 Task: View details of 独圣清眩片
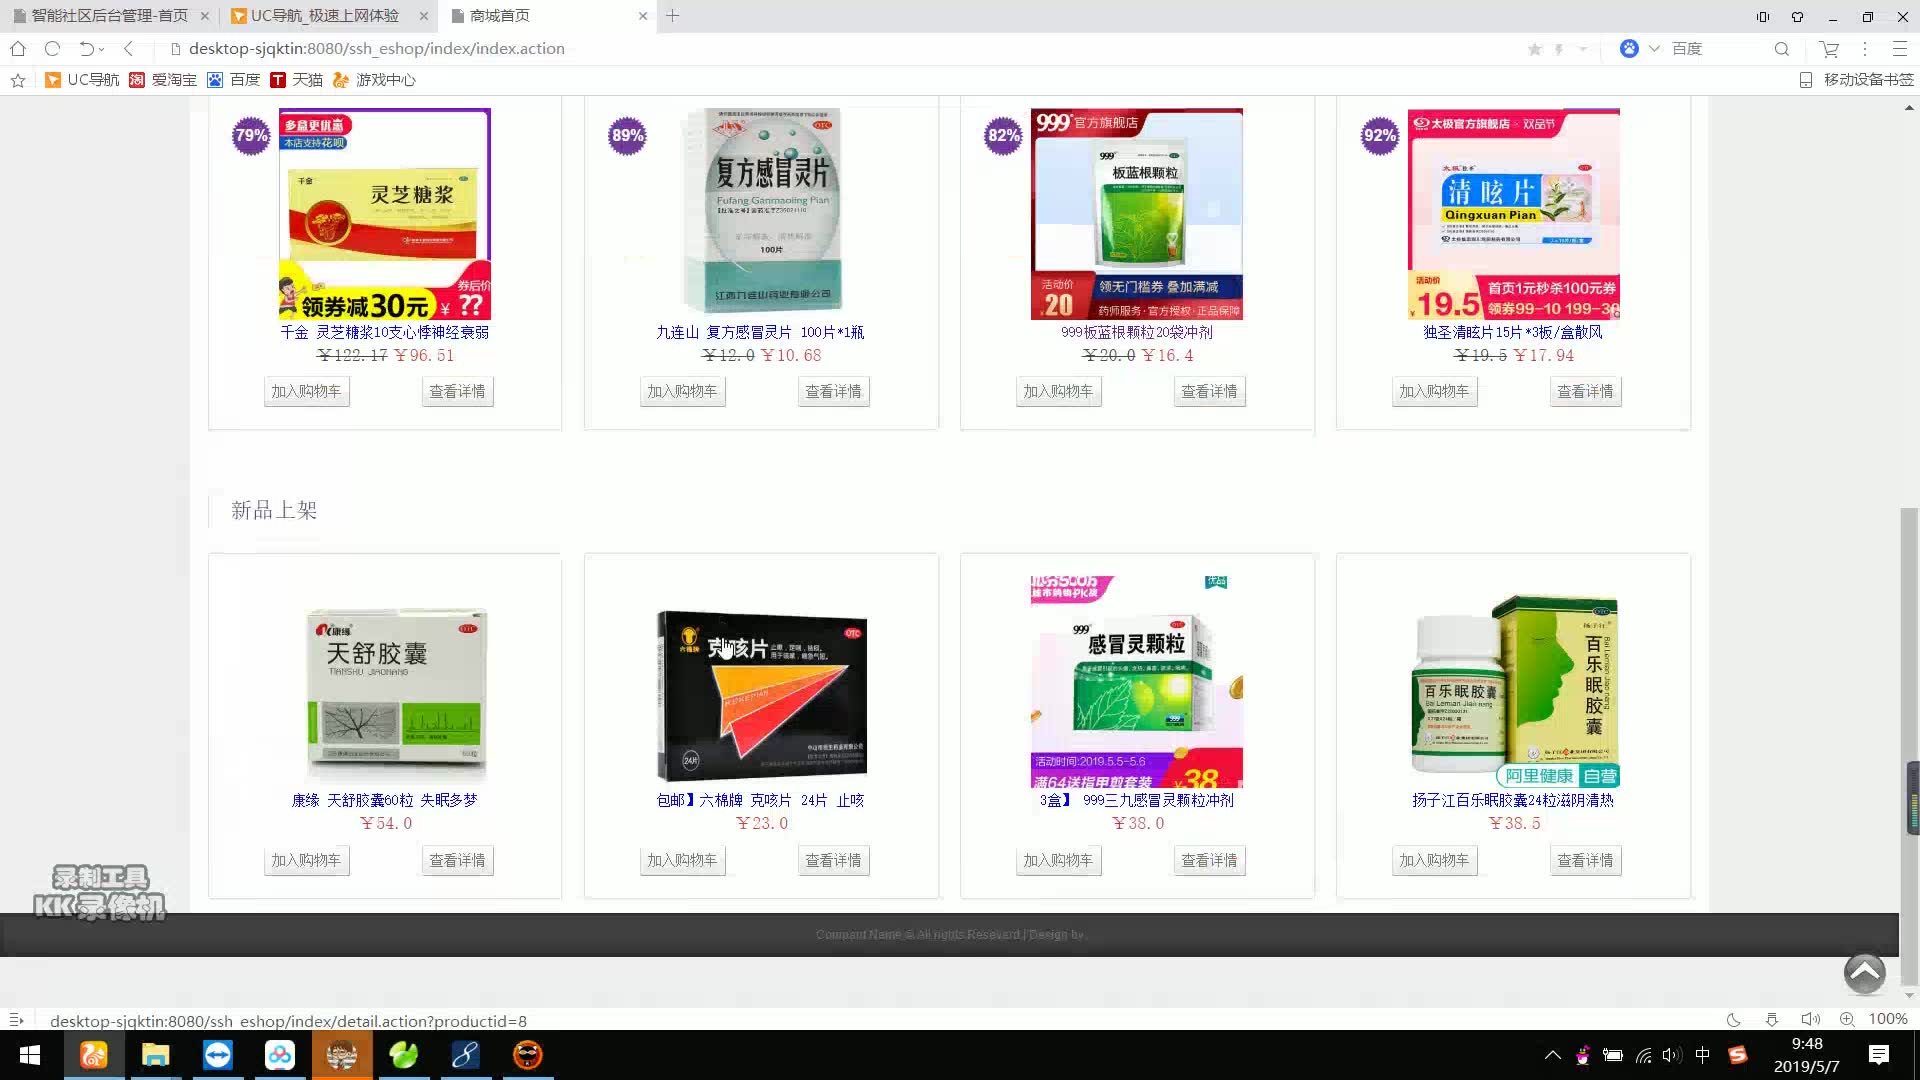(x=1585, y=391)
